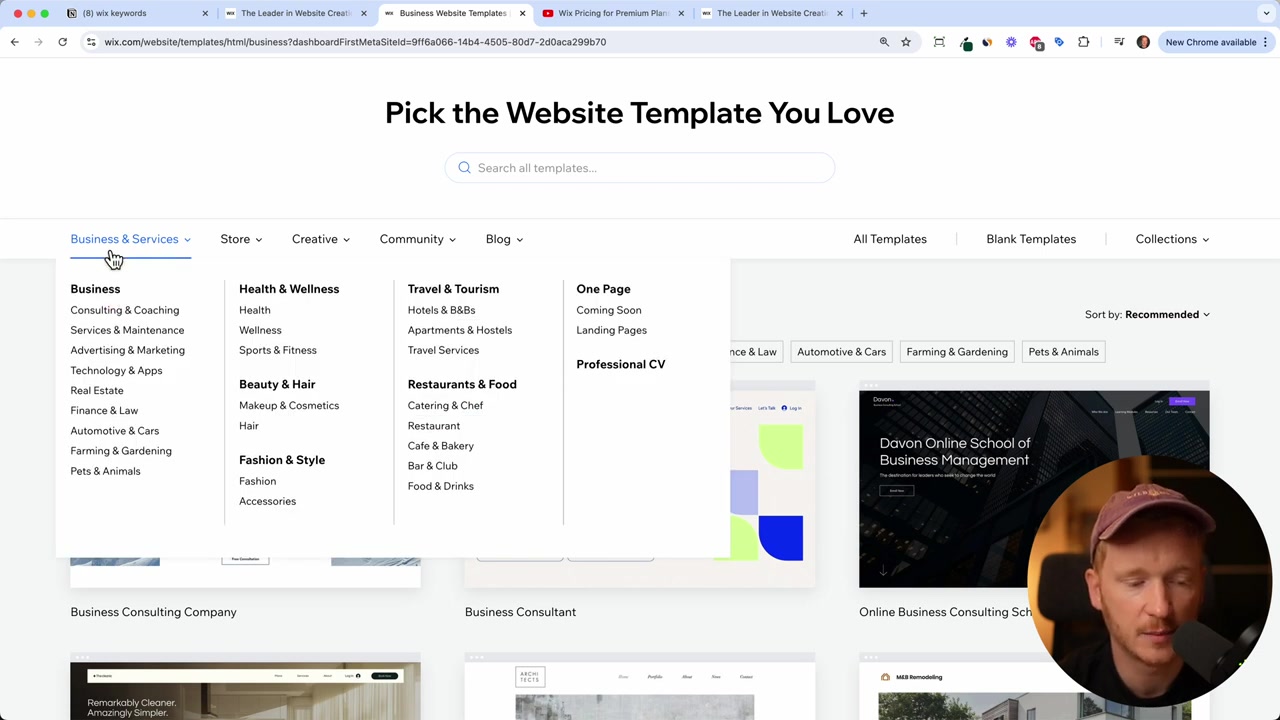Select Food & Drinks category

point(441,486)
